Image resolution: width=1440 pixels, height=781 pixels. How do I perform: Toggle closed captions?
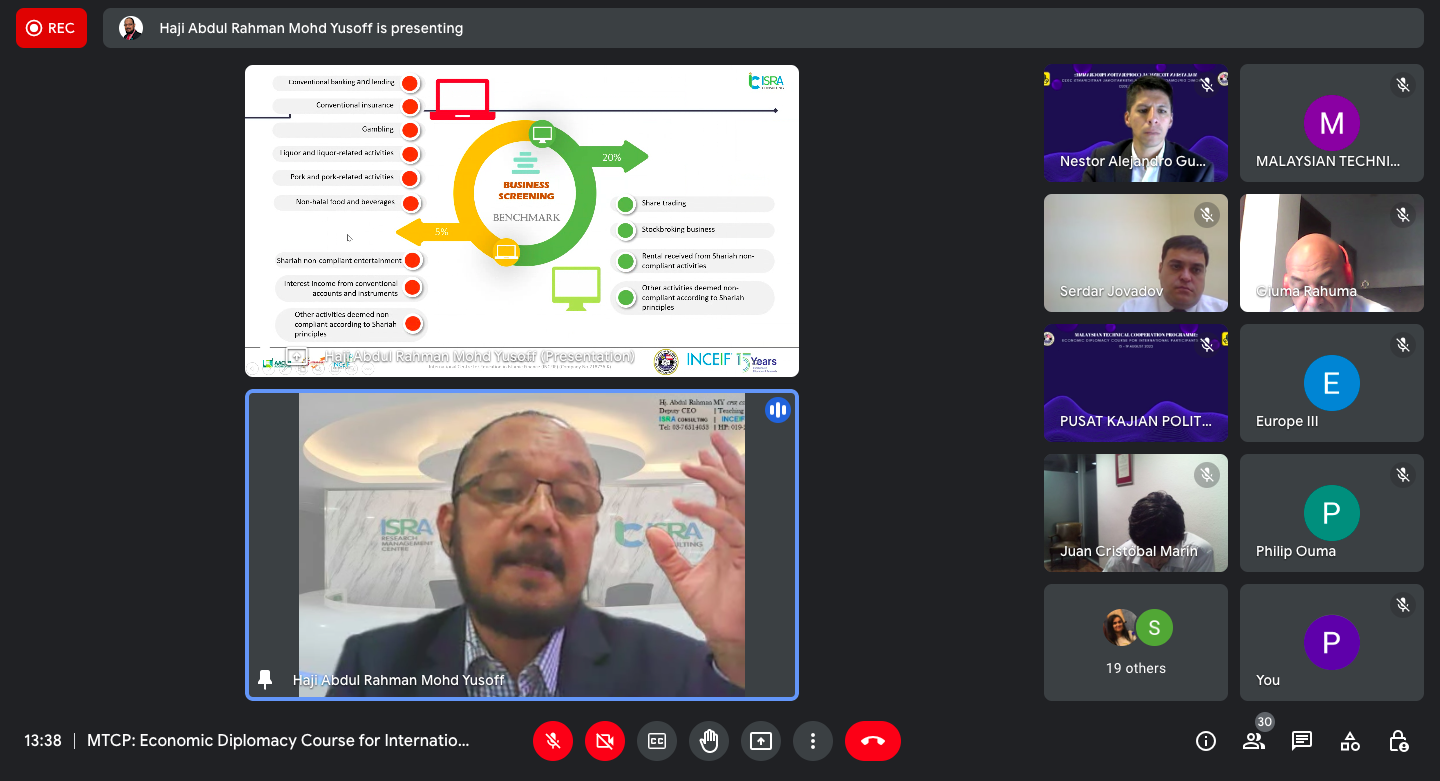pyautogui.click(x=657, y=741)
